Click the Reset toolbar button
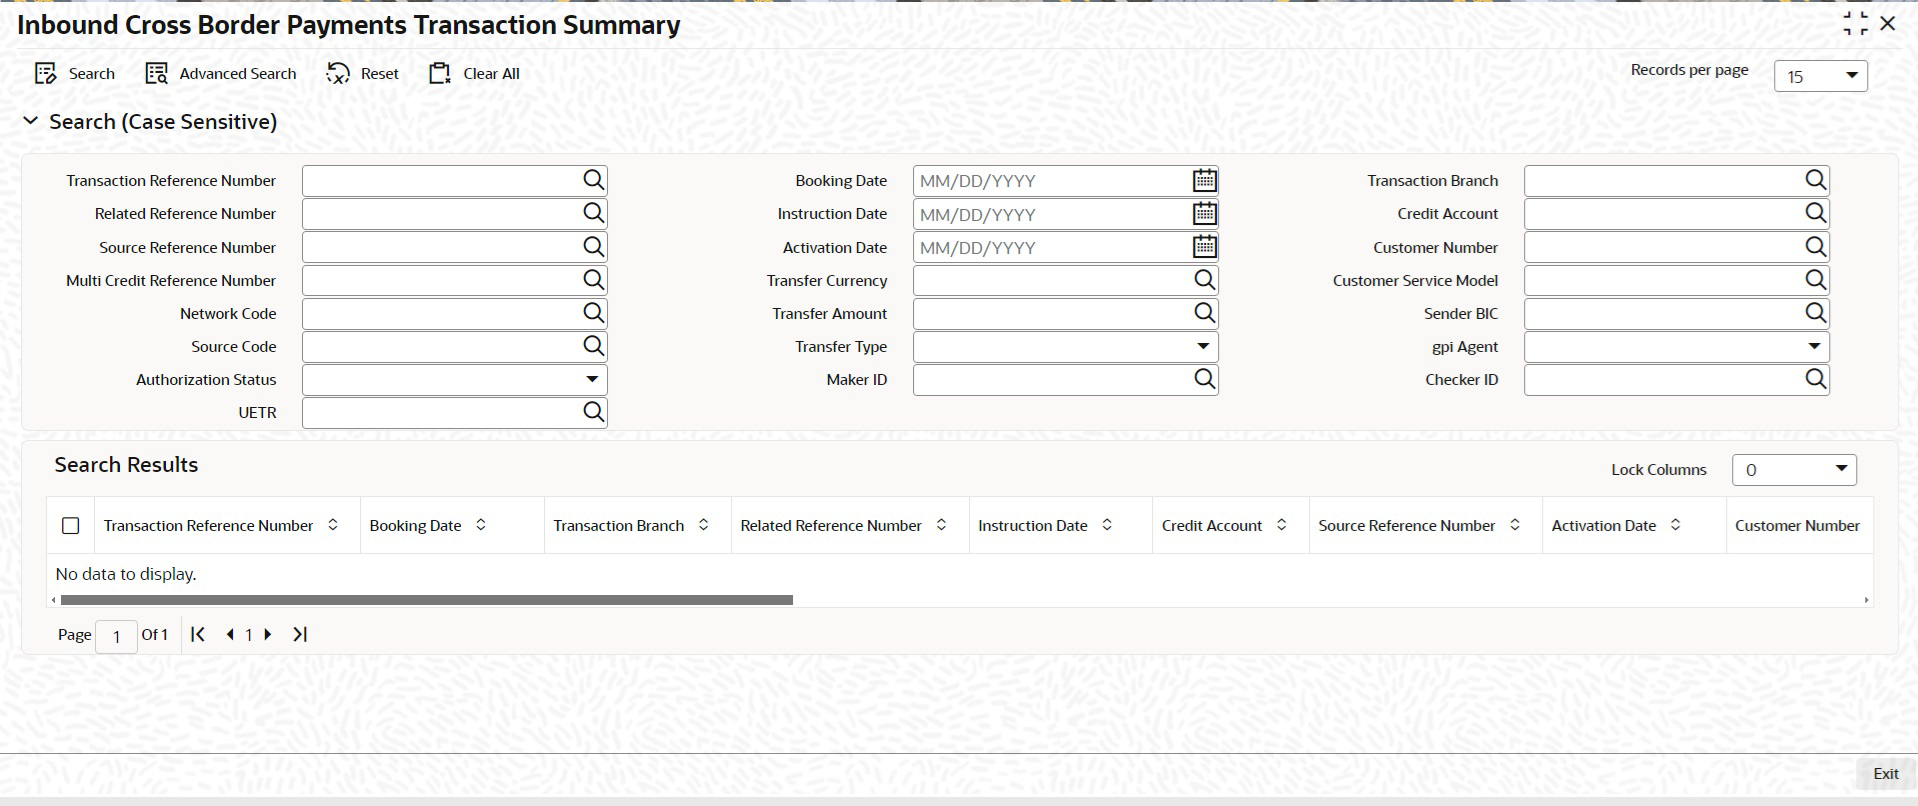 click(x=363, y=74)
